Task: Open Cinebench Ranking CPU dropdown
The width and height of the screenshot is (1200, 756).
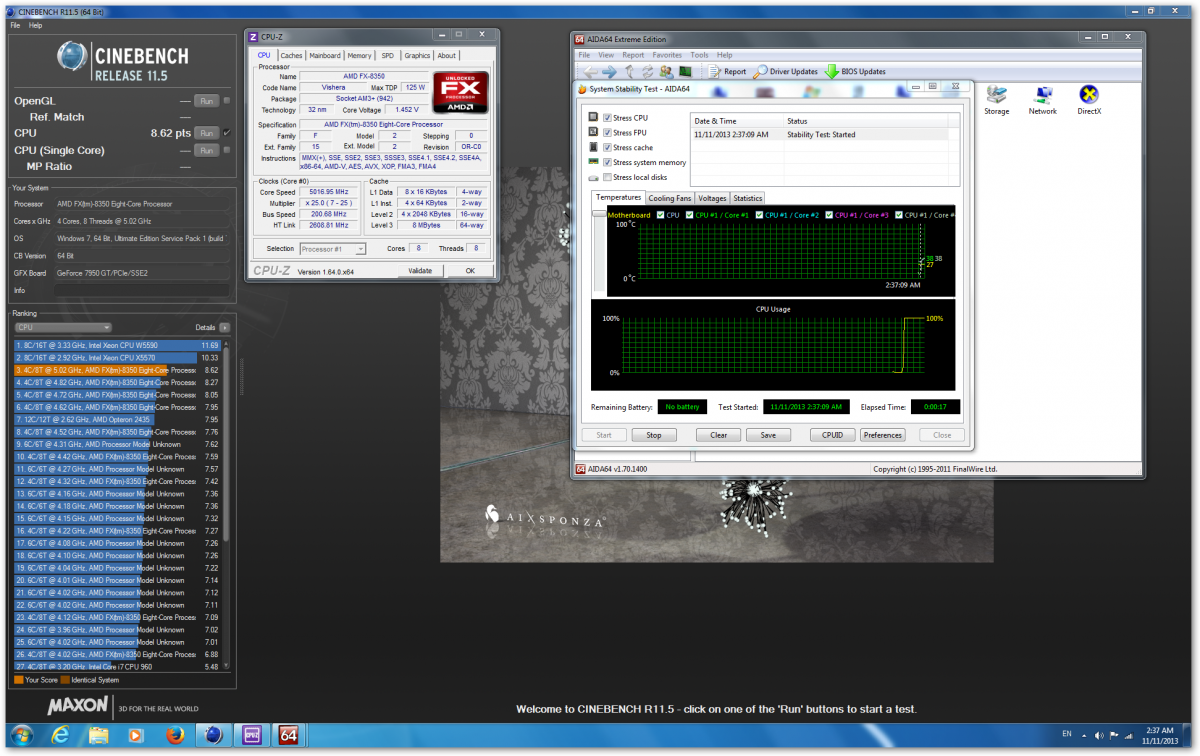Action: [63, 327]
